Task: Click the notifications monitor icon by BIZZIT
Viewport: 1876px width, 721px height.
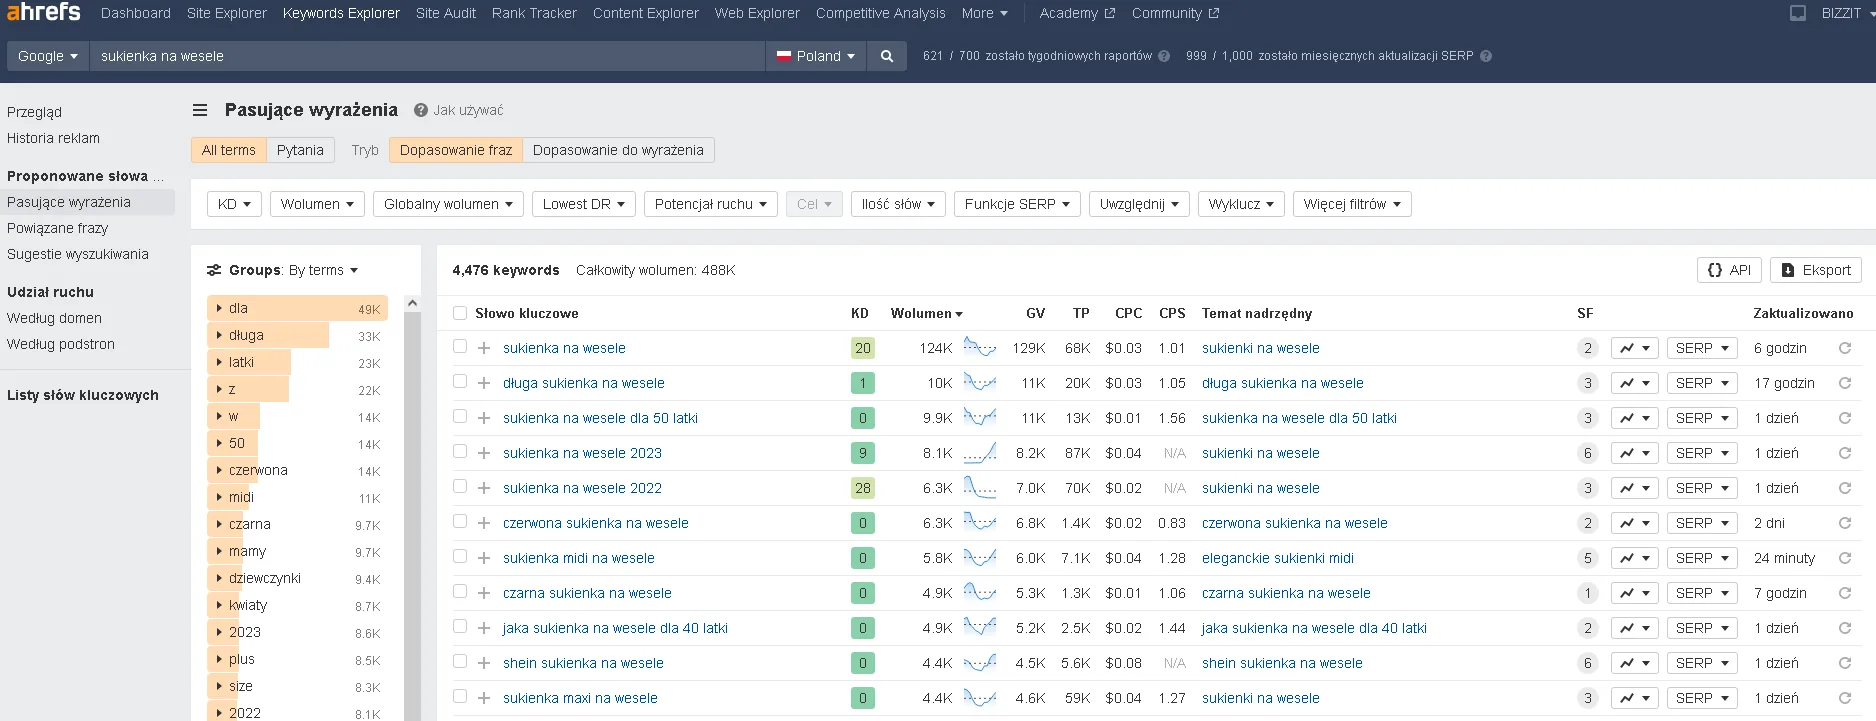Action: (x=1797, y=13)
